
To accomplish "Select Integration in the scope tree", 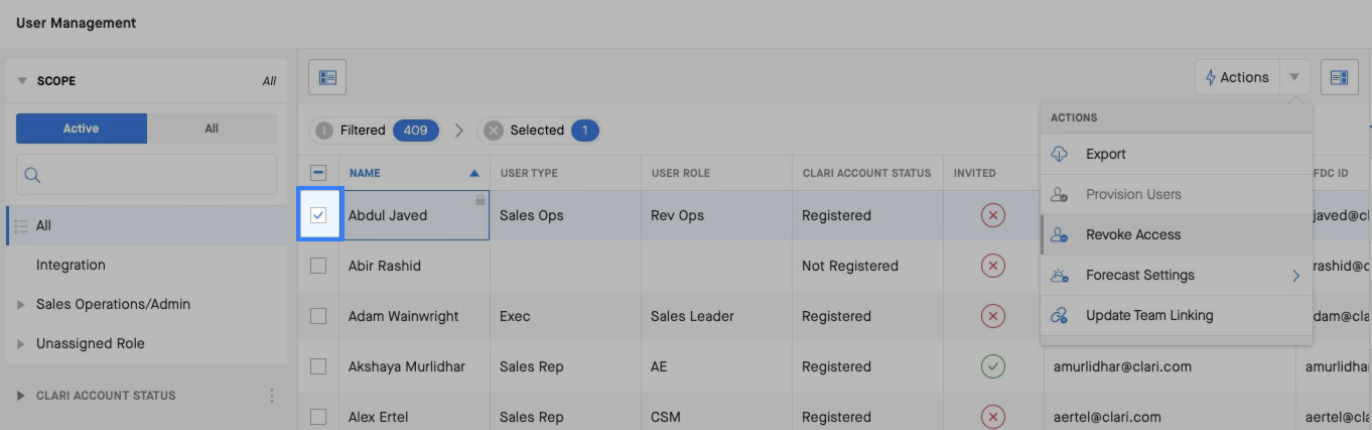I will coord(71,265).
